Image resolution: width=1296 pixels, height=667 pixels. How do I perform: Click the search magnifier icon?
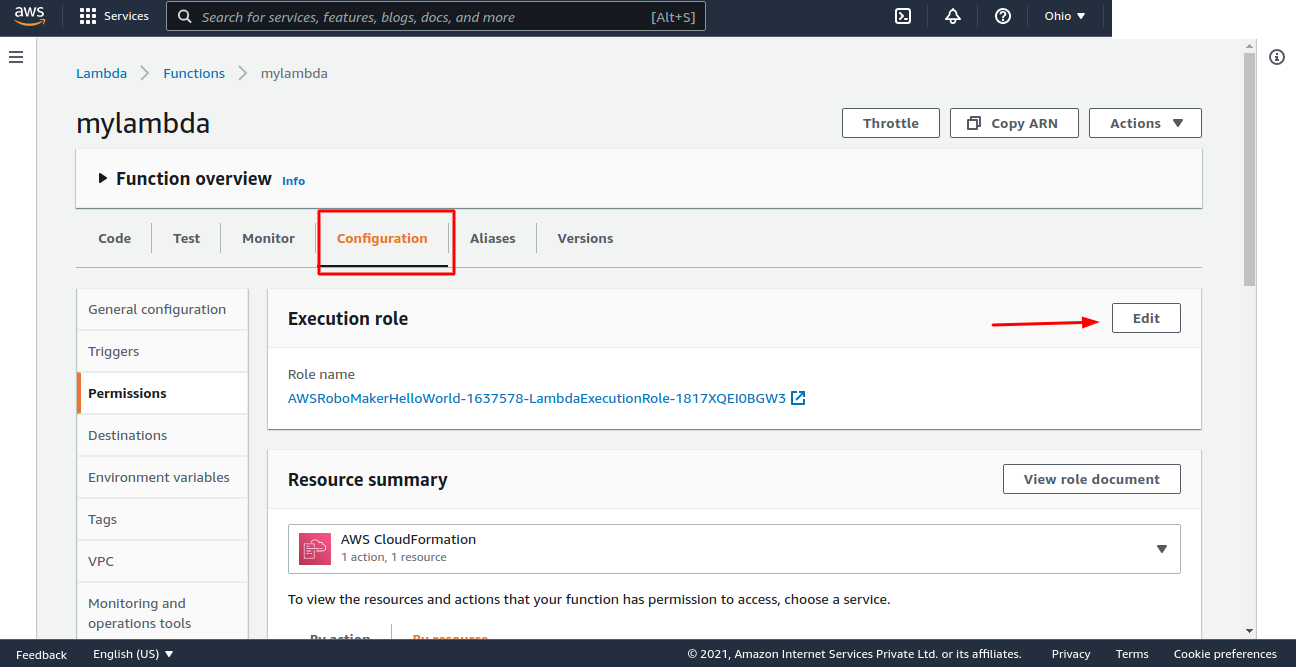click(x=185, y=17)
